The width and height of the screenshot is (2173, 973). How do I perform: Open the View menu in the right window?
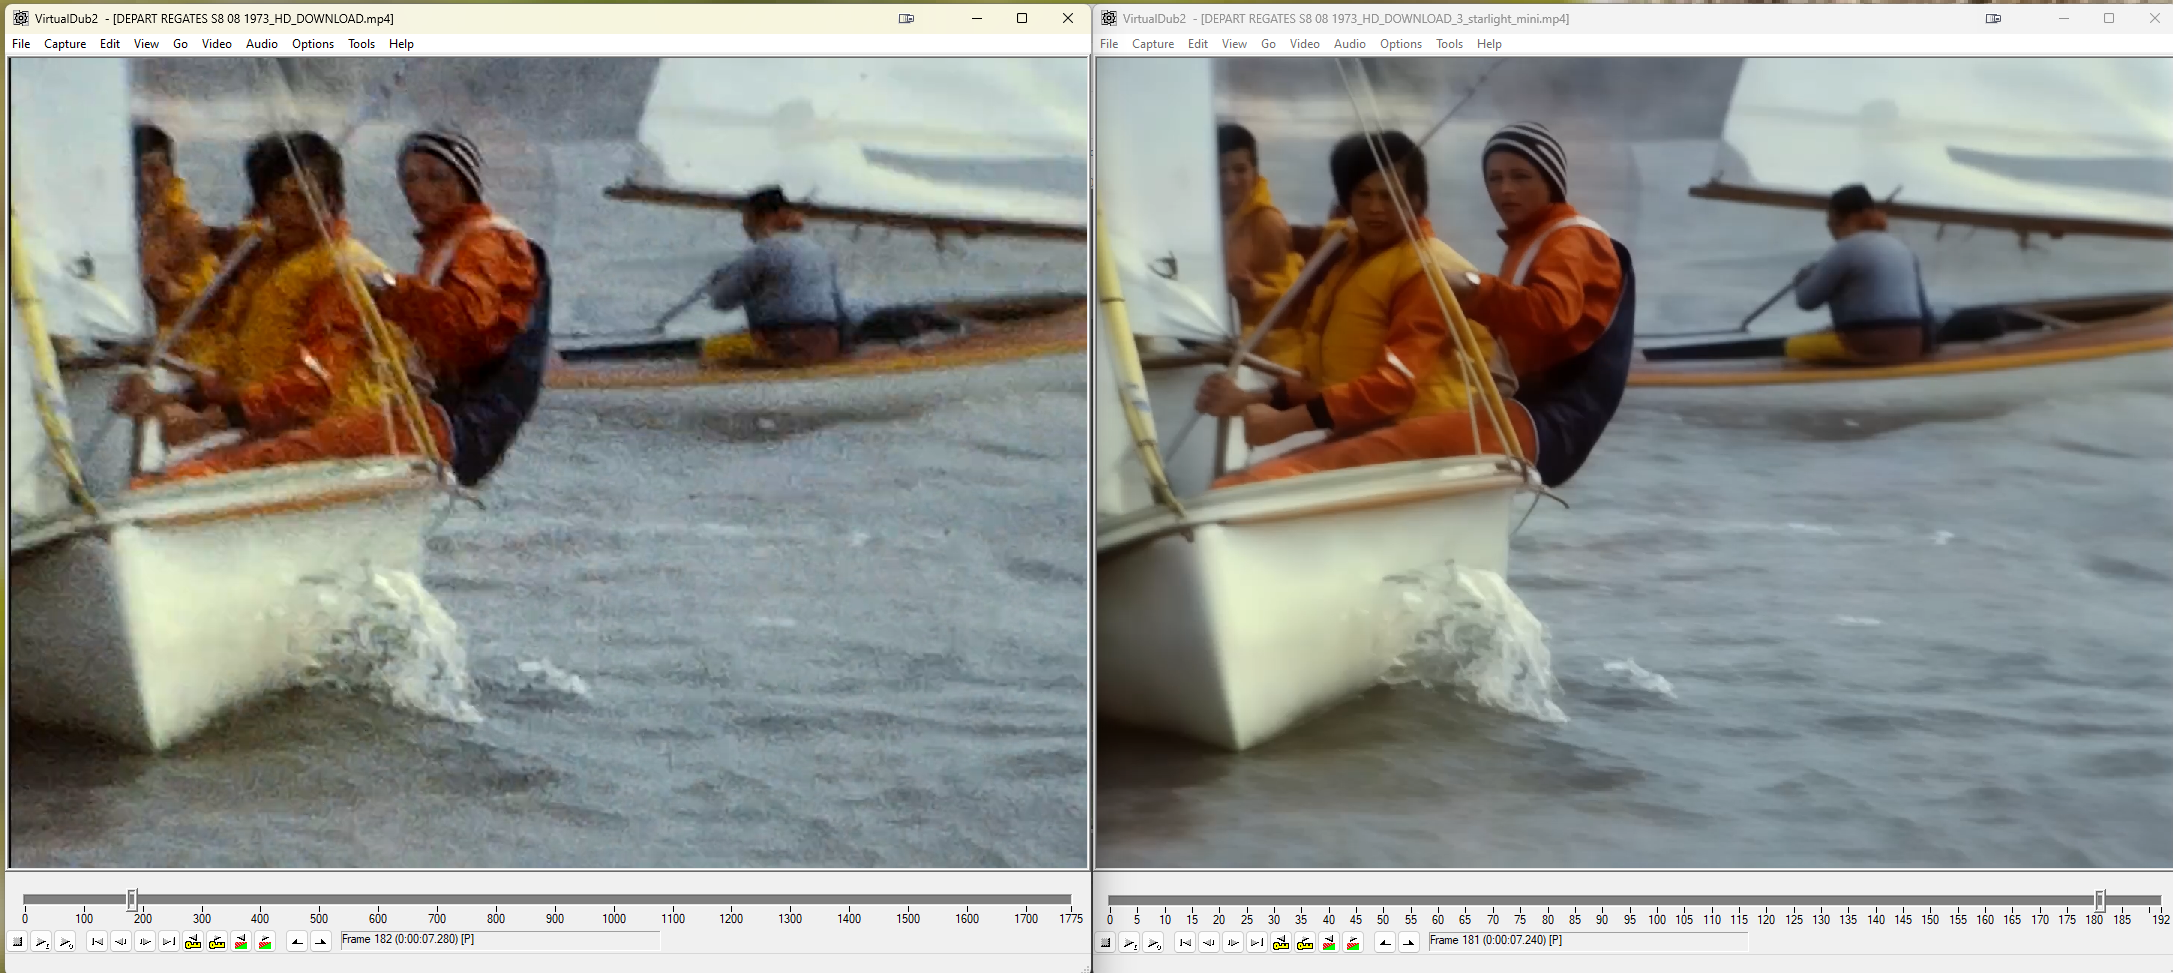(x=1234, y=44)
